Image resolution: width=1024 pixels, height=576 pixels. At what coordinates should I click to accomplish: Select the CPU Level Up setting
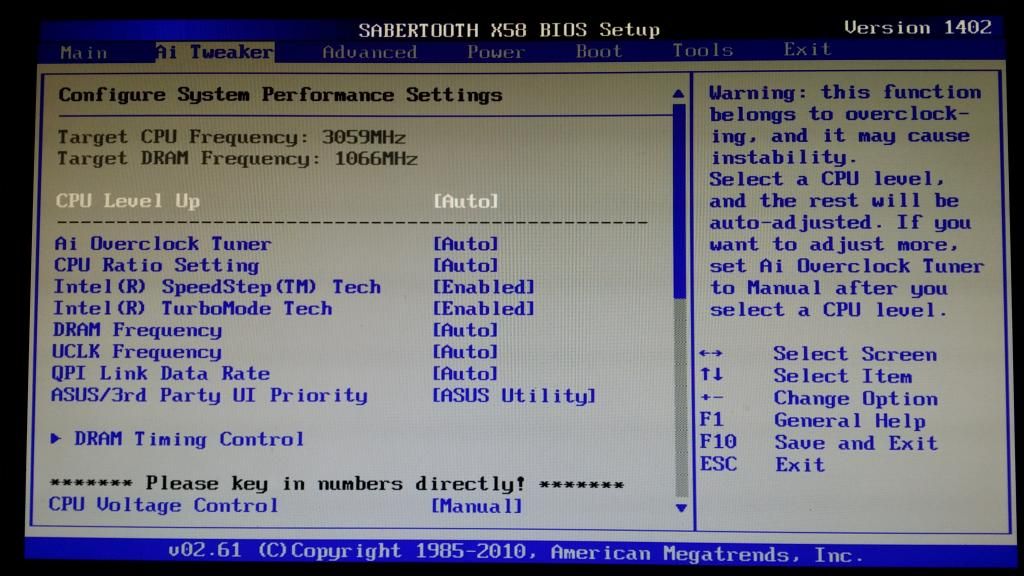click(x=128, y=200)
